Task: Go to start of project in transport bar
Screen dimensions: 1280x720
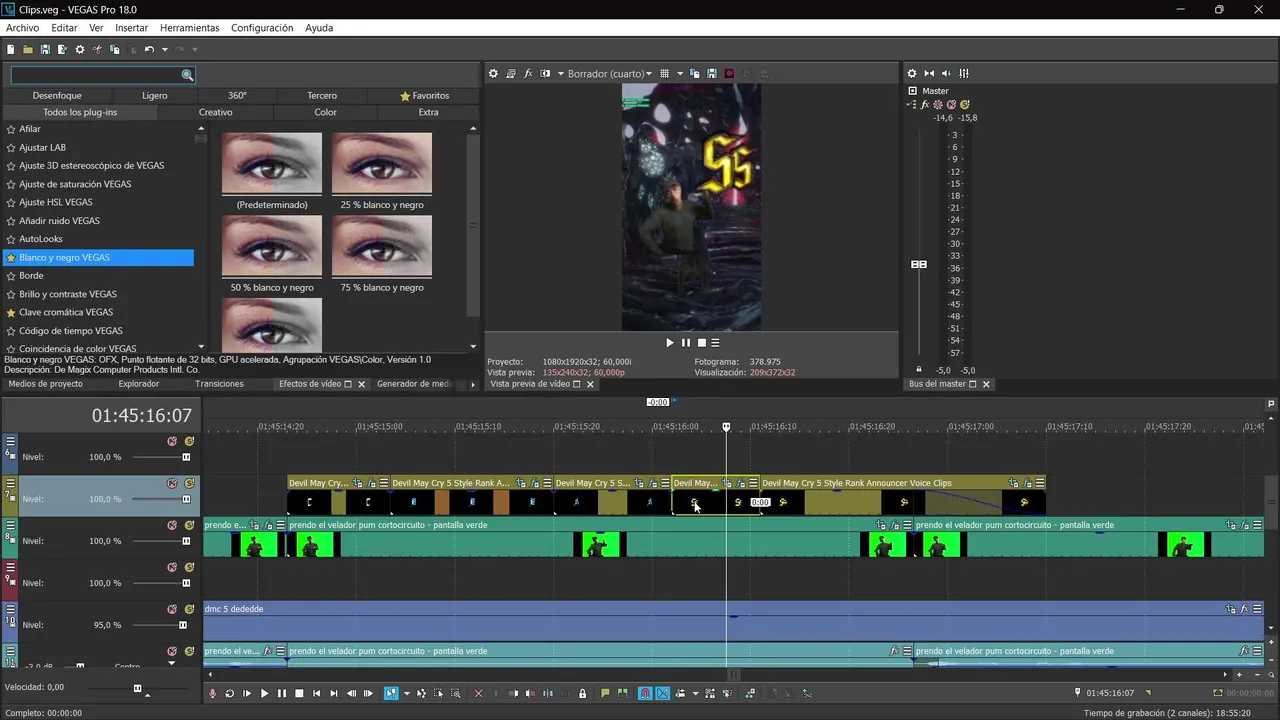Action: pos(316,693)
